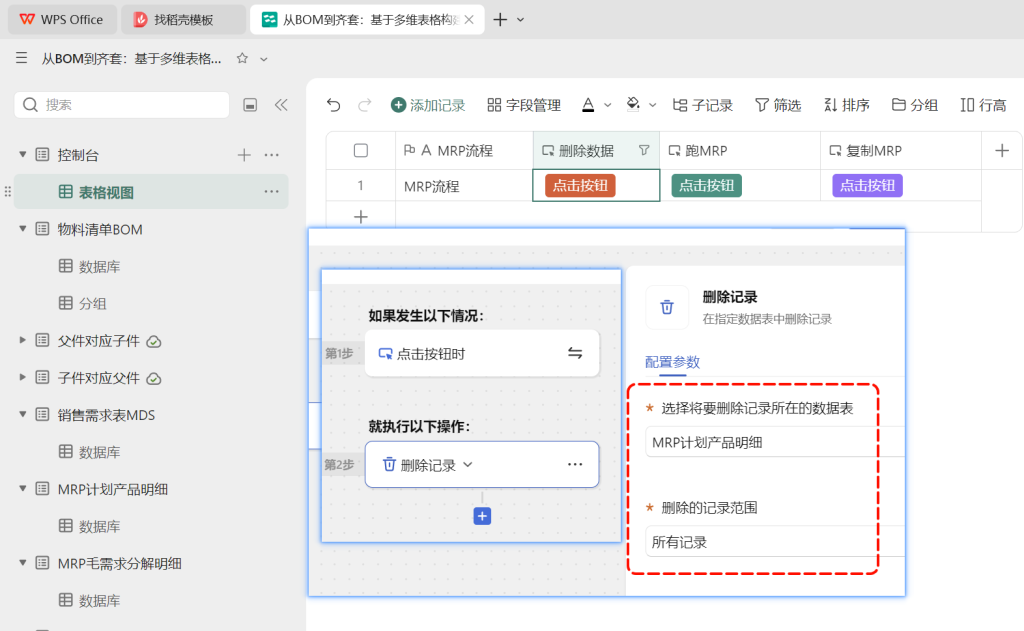Open a new tab with plus
The height and width of the screenshot is (631, 1024).
point(500,20)
